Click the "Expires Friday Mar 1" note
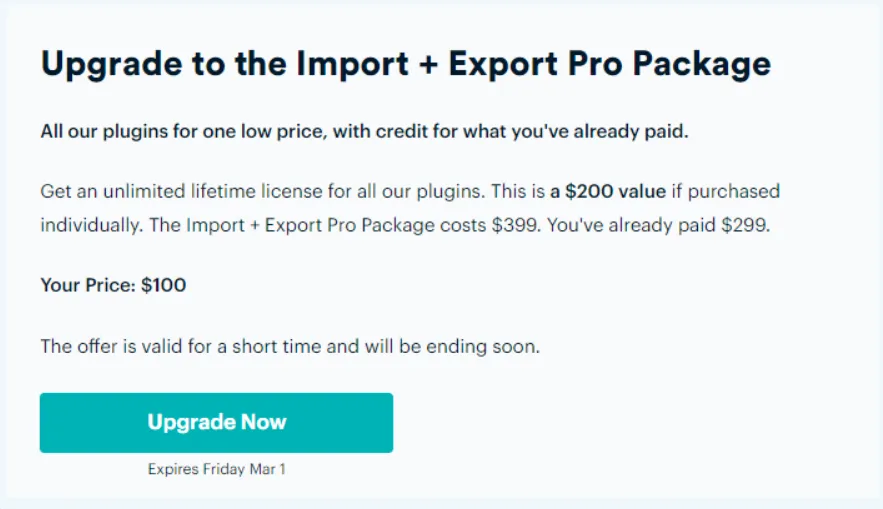 pos(216,469)
